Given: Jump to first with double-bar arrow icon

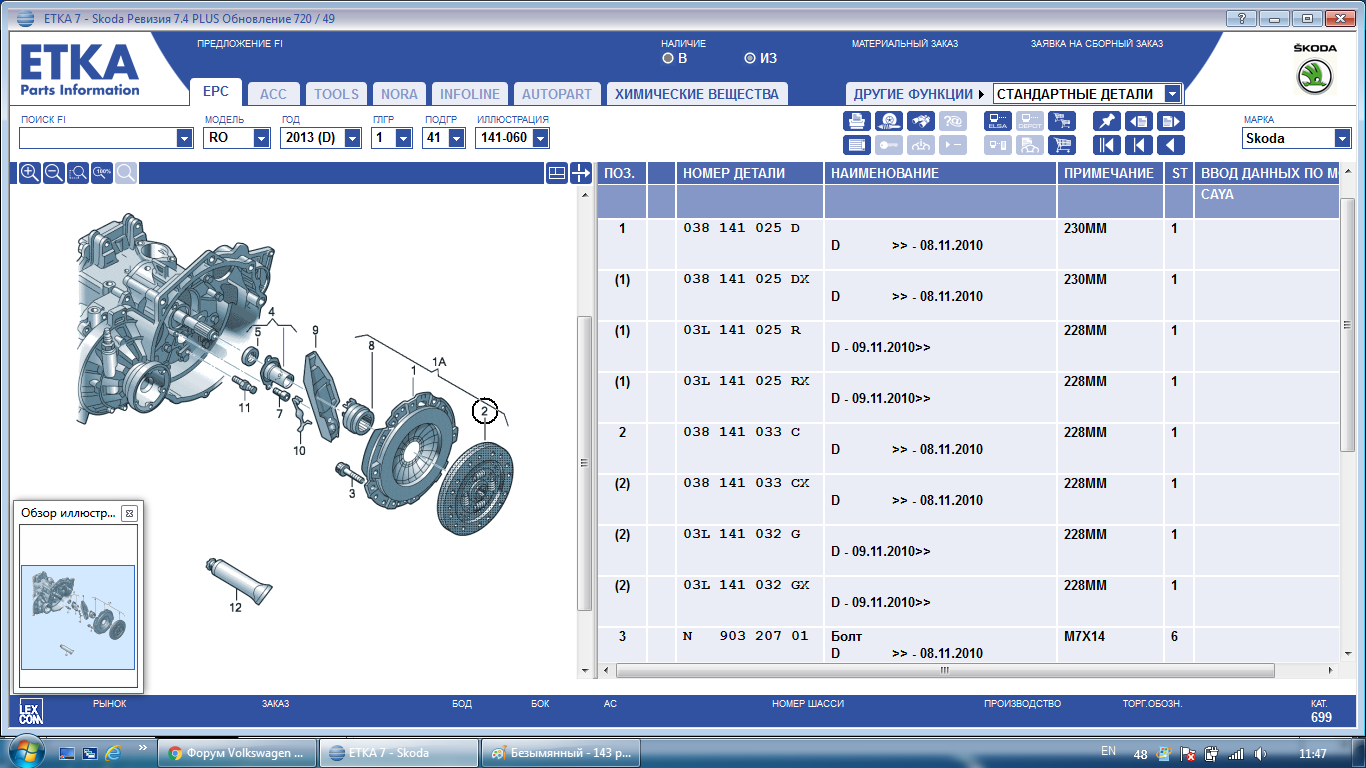Looking at the screenshot, I should coord(1106,145).
